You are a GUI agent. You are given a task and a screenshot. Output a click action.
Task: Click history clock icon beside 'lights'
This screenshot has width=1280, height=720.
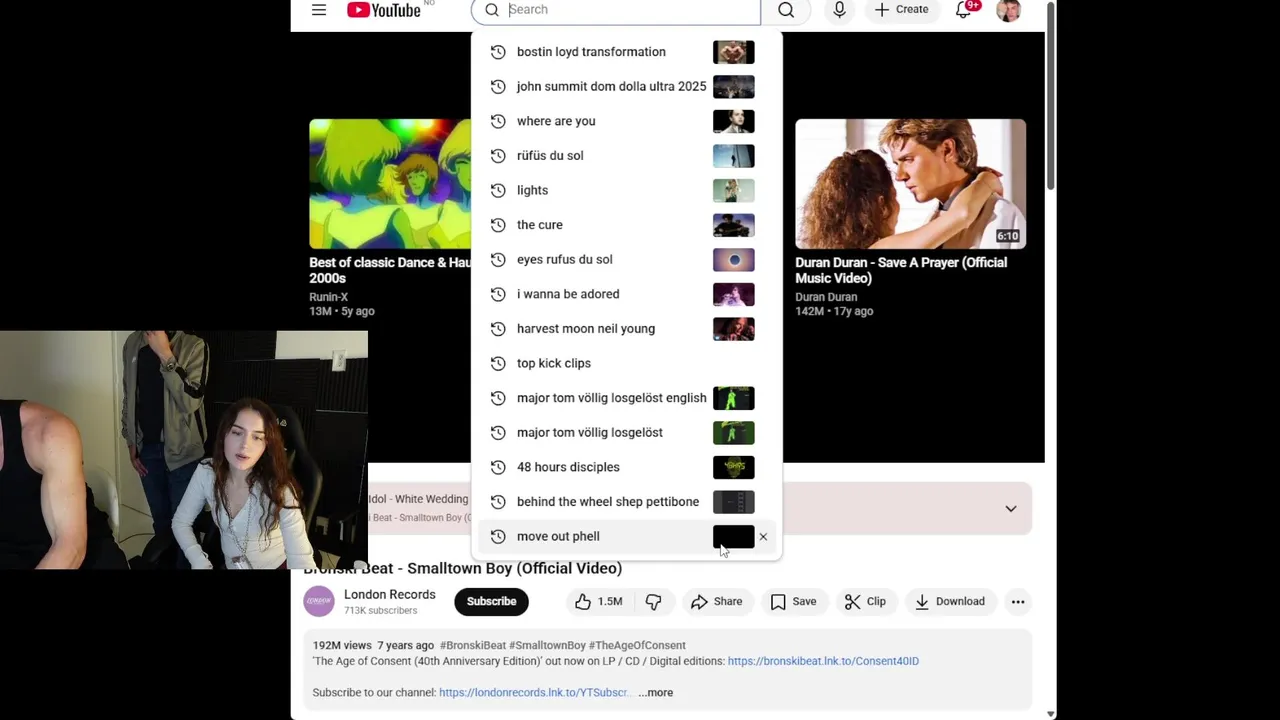point(498,190)
